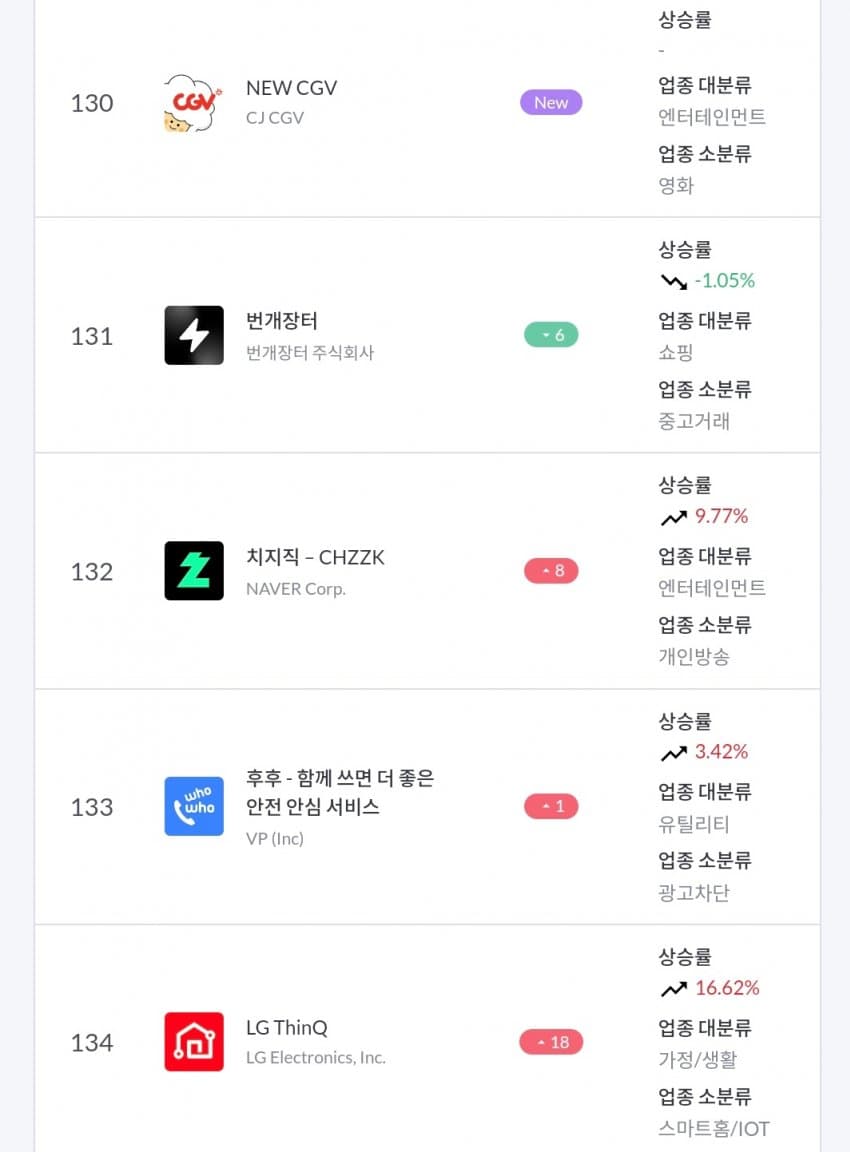Click the green down 6 rank badge

click(x=551, y=335)
